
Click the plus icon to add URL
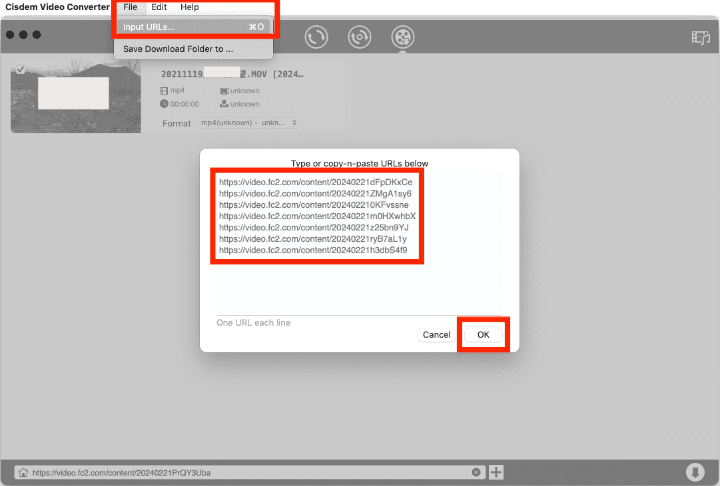click(496, 472)
